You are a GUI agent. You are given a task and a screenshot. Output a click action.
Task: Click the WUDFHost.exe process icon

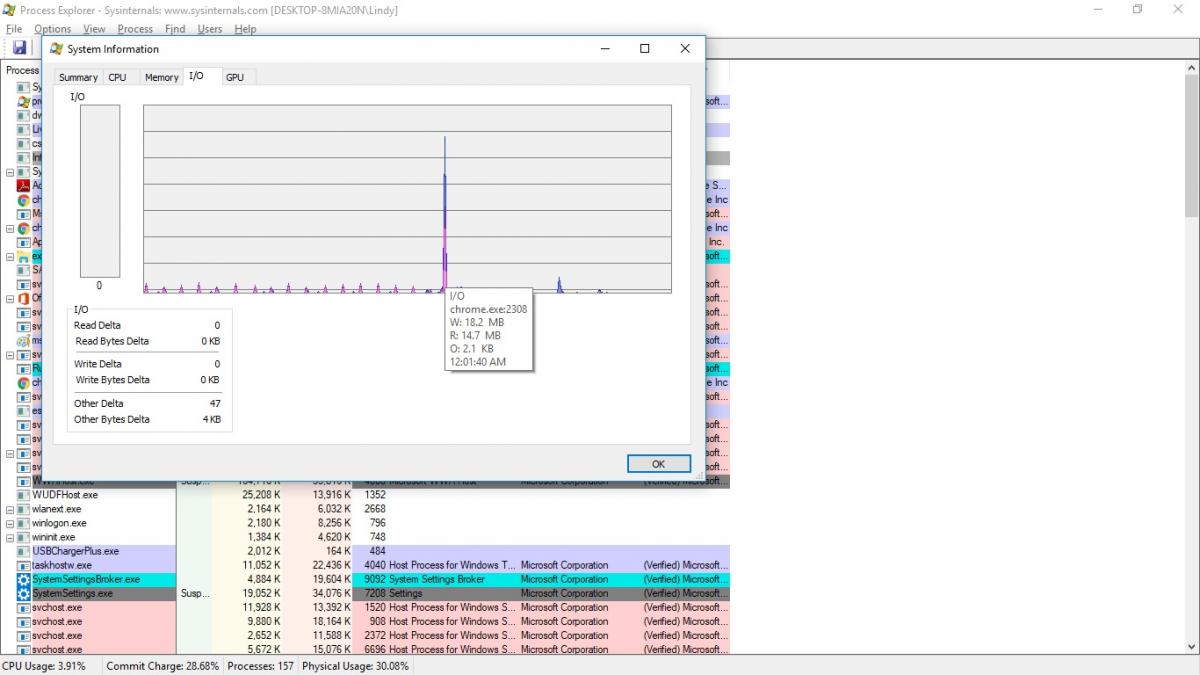[24, 495]
